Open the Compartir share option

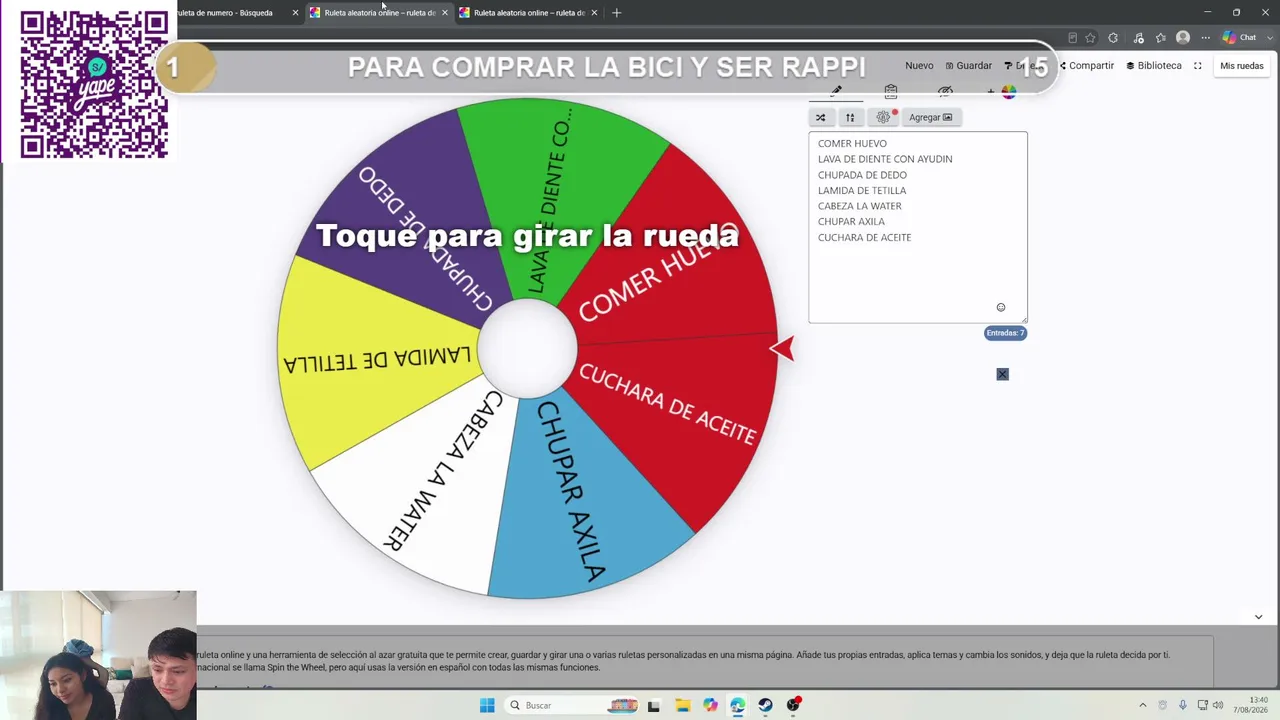click(1087, 66)
